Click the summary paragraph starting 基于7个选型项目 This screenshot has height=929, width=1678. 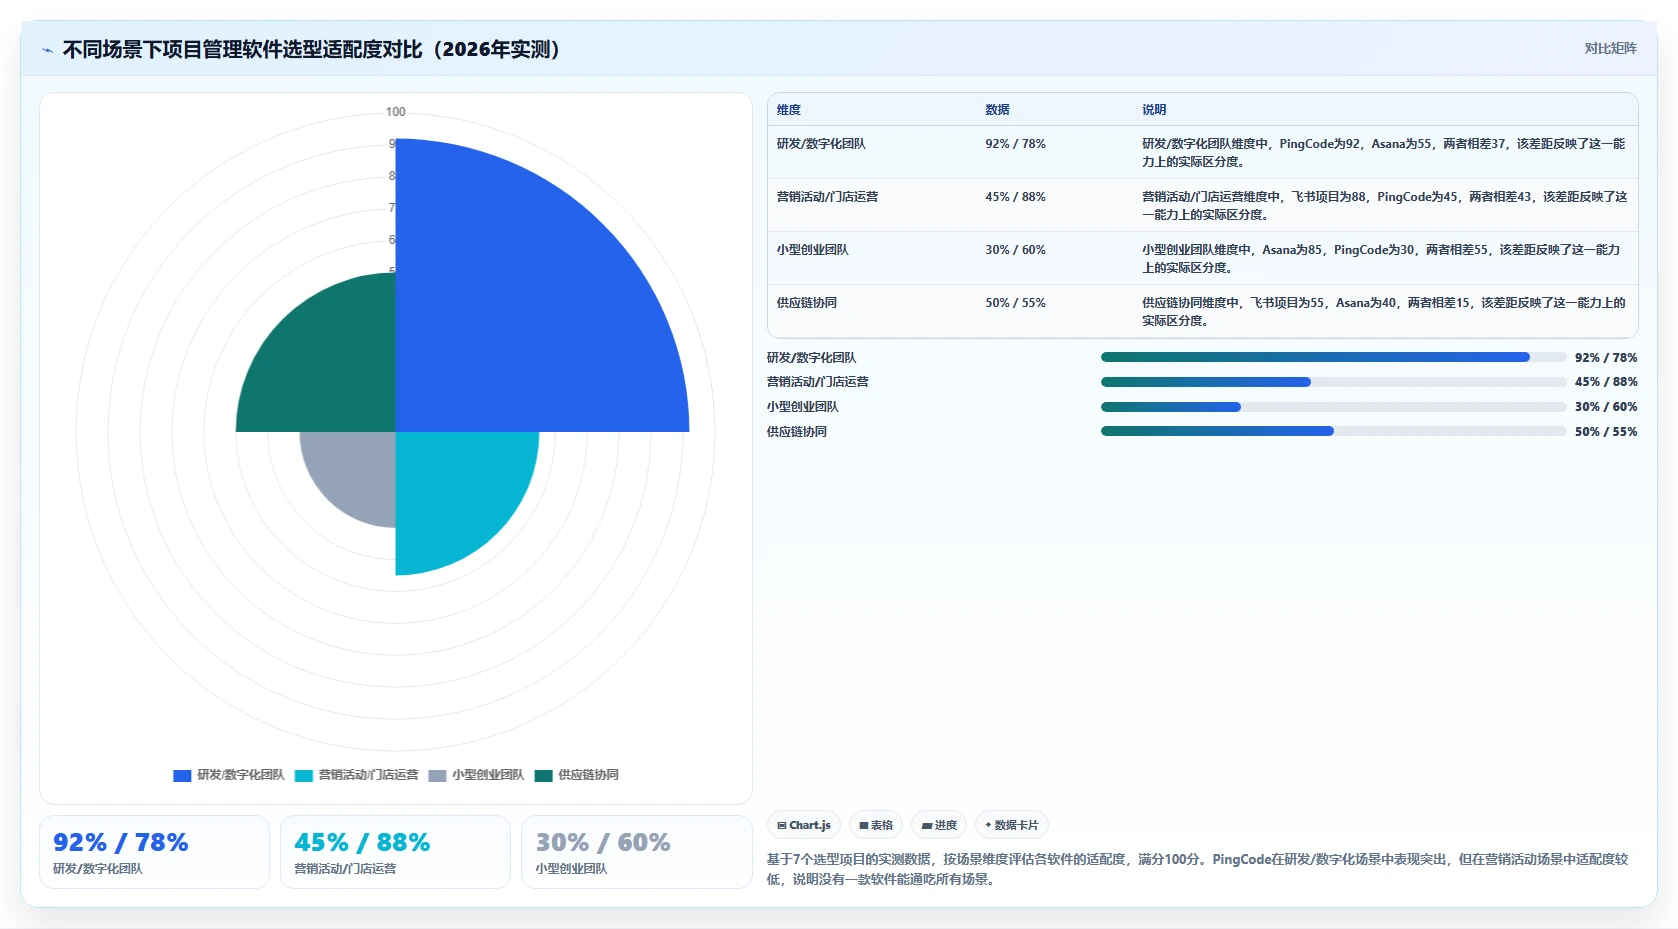pyautogui.click(x=1197, y=869)
